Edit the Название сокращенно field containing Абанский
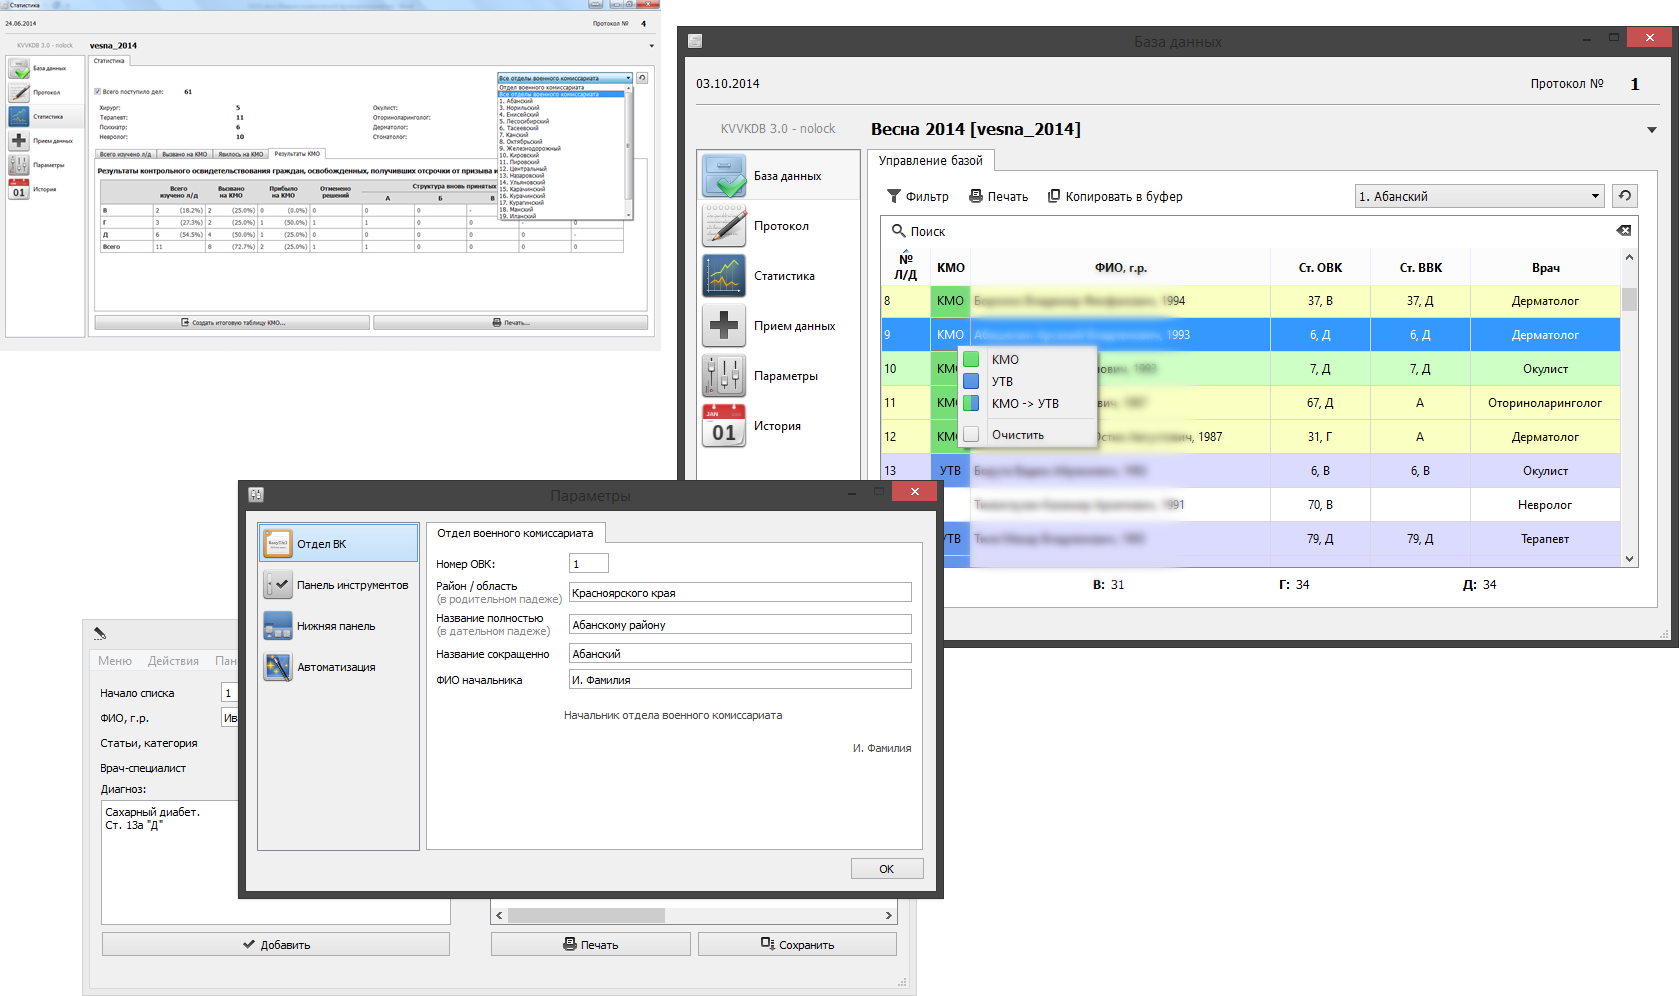 click(740, 654)
